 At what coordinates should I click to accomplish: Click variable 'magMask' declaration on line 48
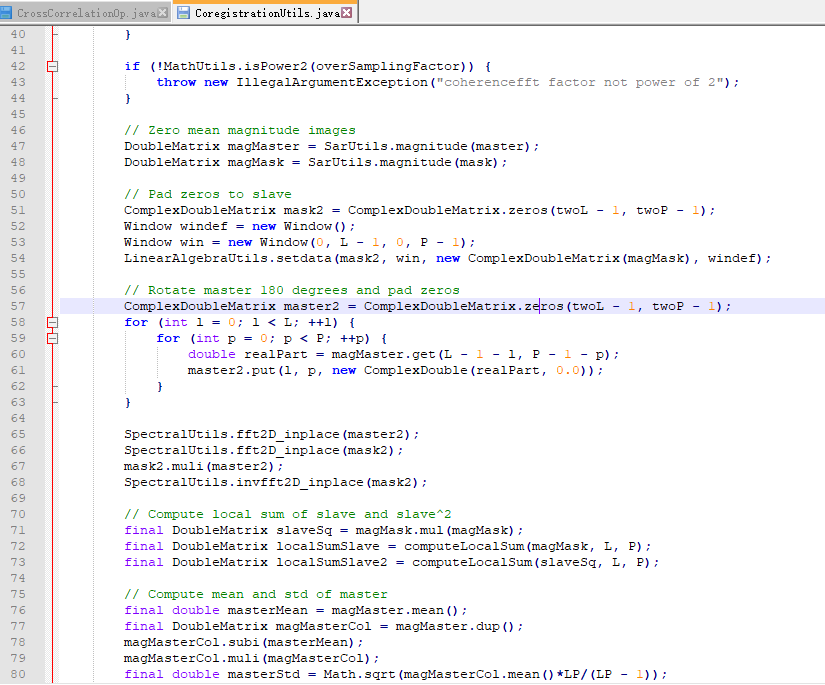pos(256,162)
